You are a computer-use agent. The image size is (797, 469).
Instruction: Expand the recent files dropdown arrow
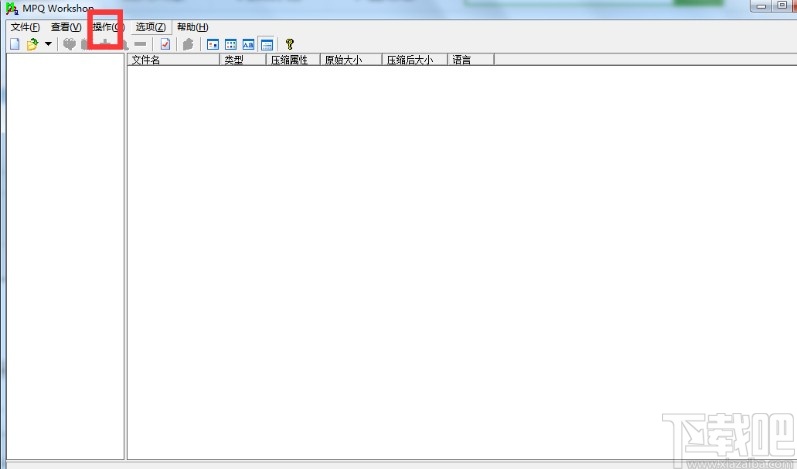pyautogui.click(x=48, y=44)
